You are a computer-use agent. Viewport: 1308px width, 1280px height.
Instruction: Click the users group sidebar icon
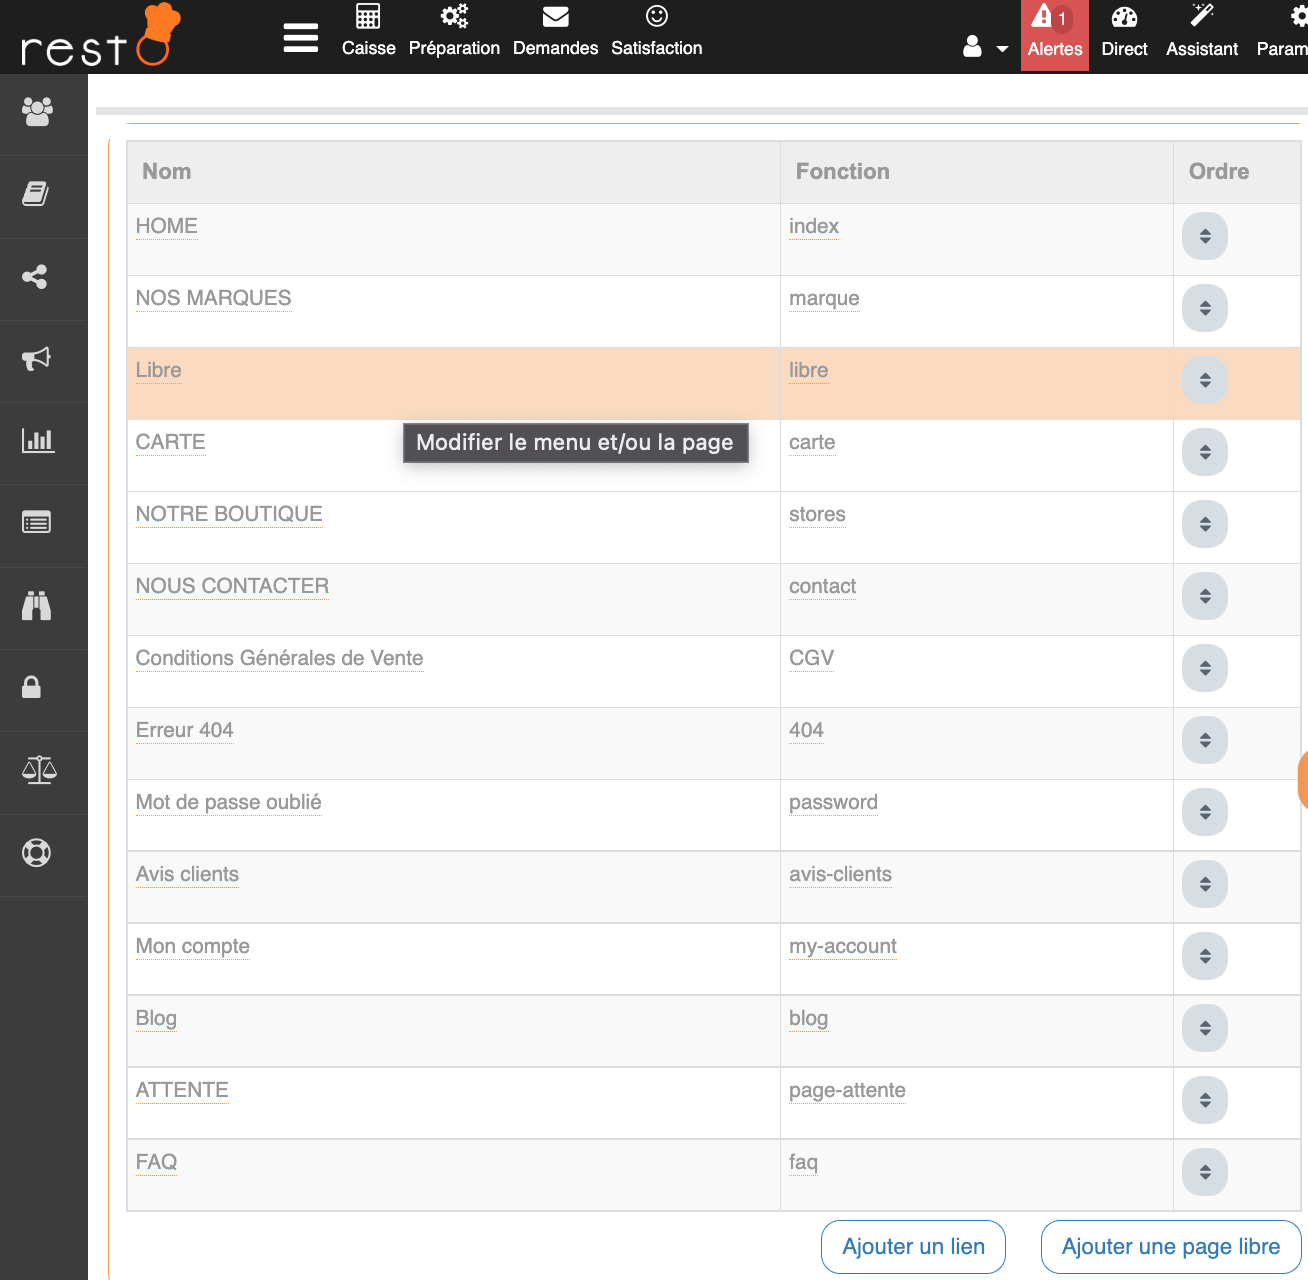pos(38,112)
